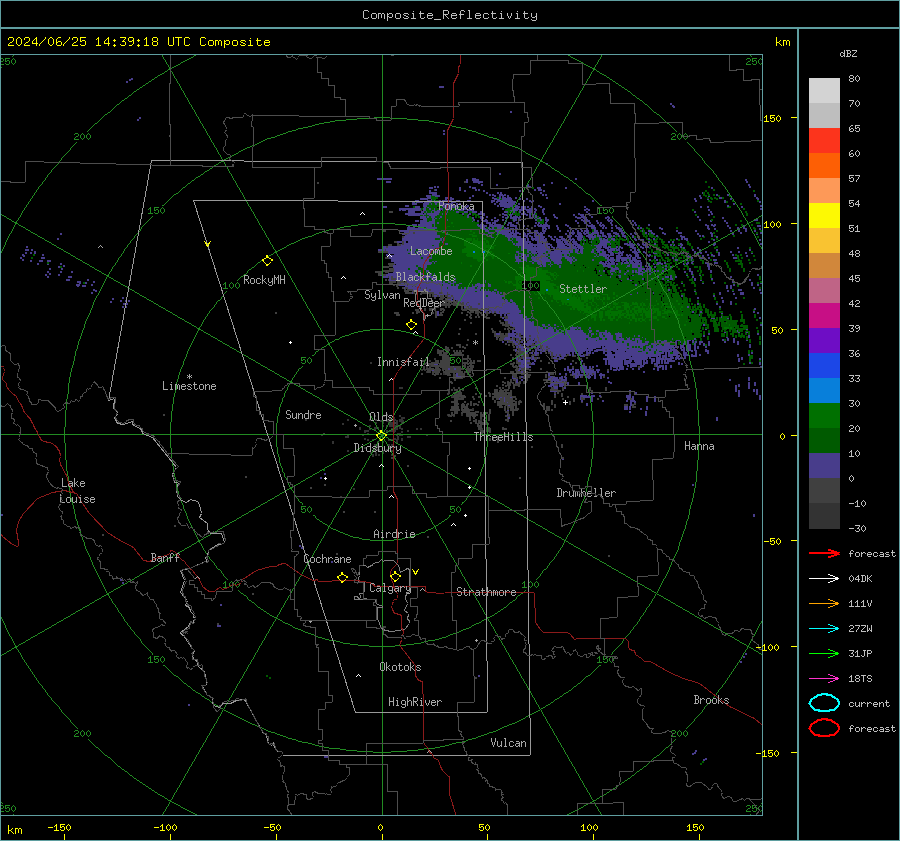Click the RedDeer label
This screenshot has height=841, width=900.
pyautogui.click(x=424, y=303)
